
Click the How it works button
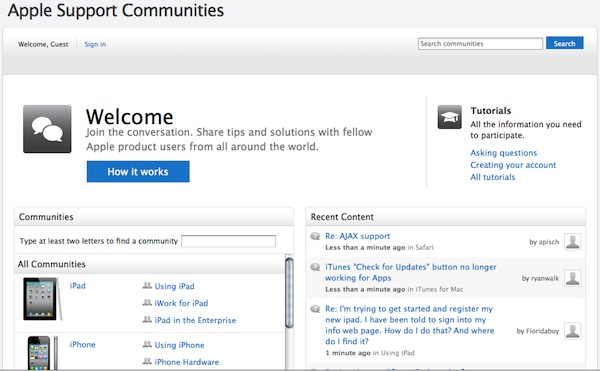pyautogui.click(x=138, y=171)
